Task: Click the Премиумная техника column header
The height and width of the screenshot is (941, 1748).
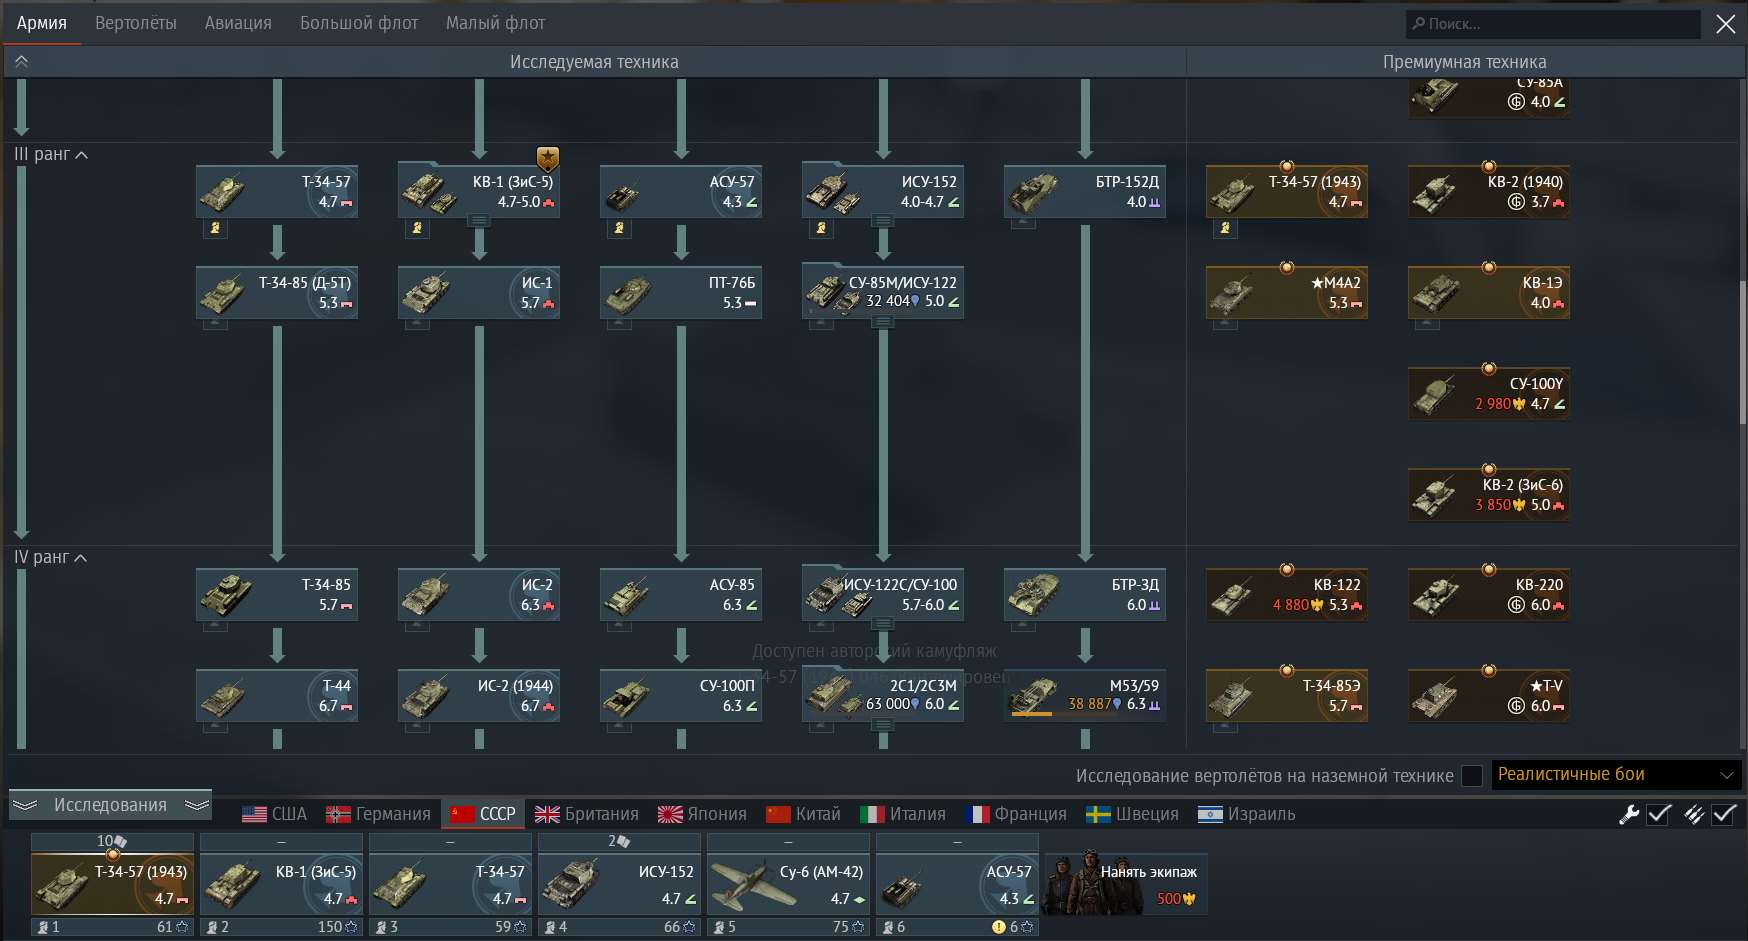Action: 1464,62
